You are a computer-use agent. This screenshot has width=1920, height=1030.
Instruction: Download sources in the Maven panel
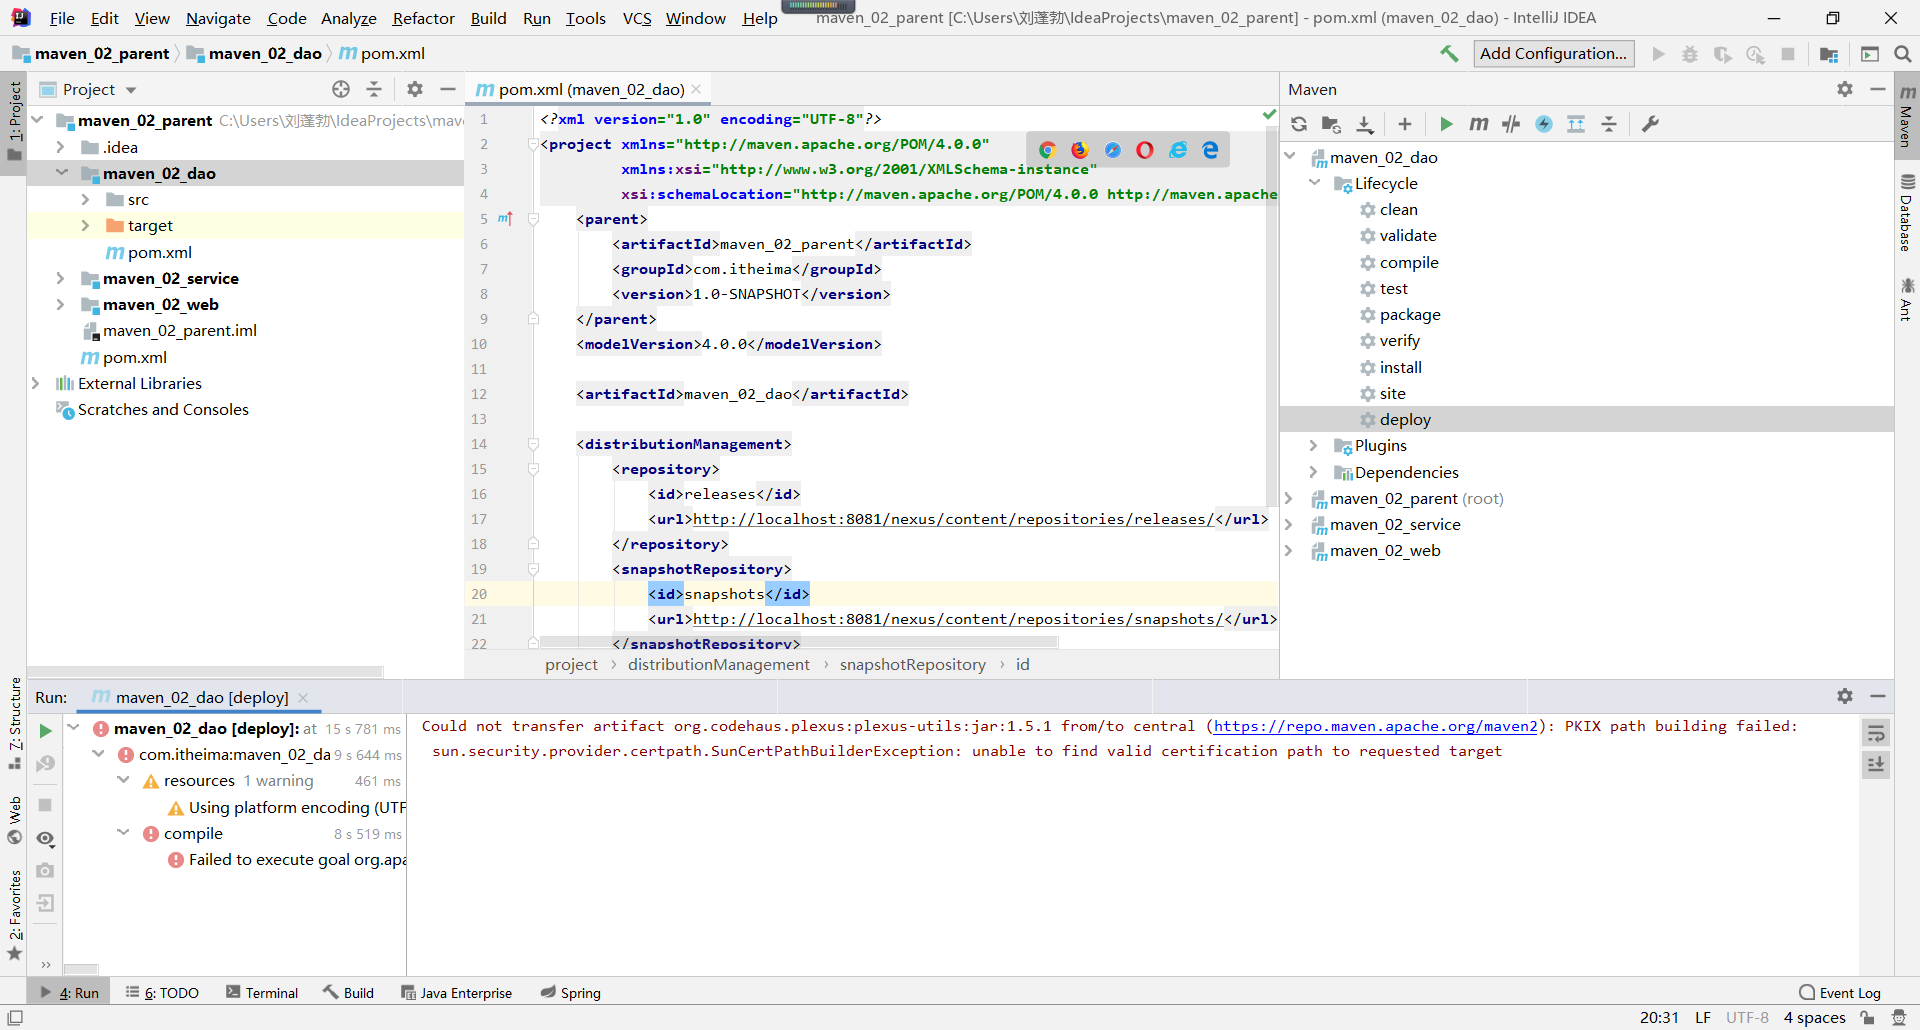pos(1365,124)
